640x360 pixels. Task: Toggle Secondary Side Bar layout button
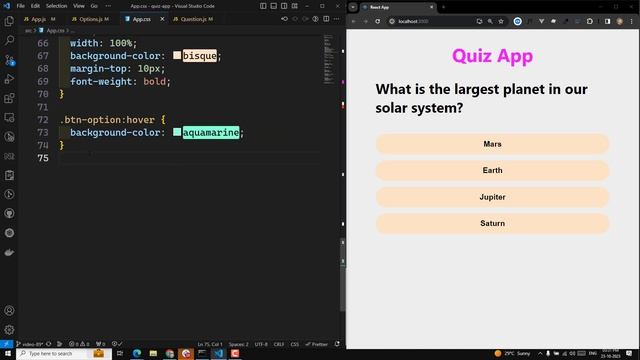284,6
